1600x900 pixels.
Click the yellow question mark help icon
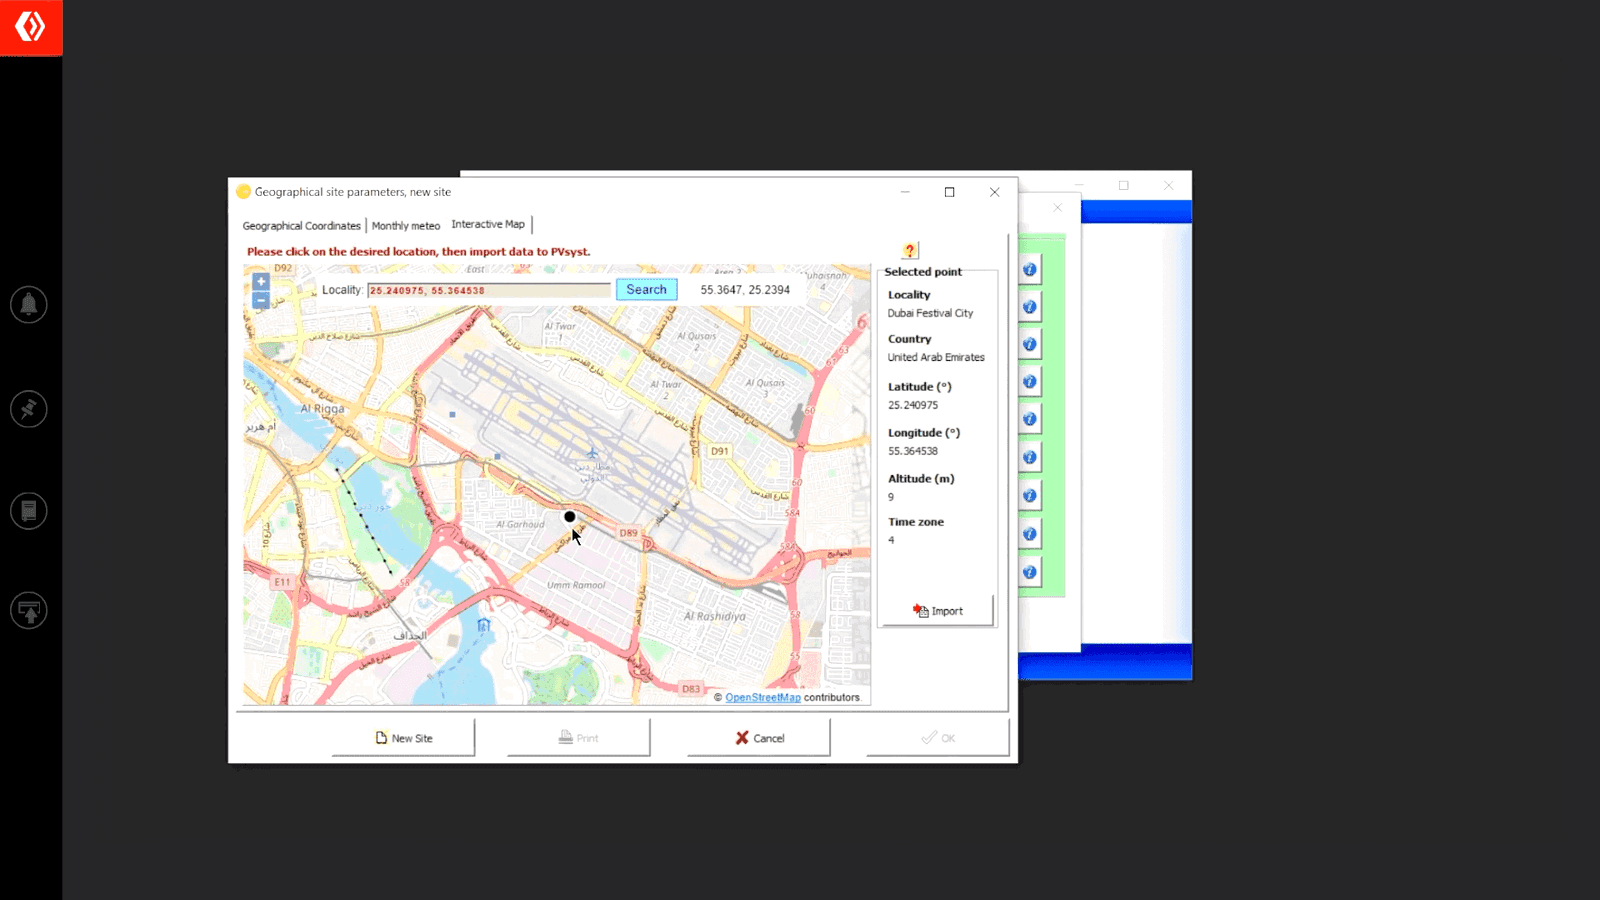click(909, 251)
